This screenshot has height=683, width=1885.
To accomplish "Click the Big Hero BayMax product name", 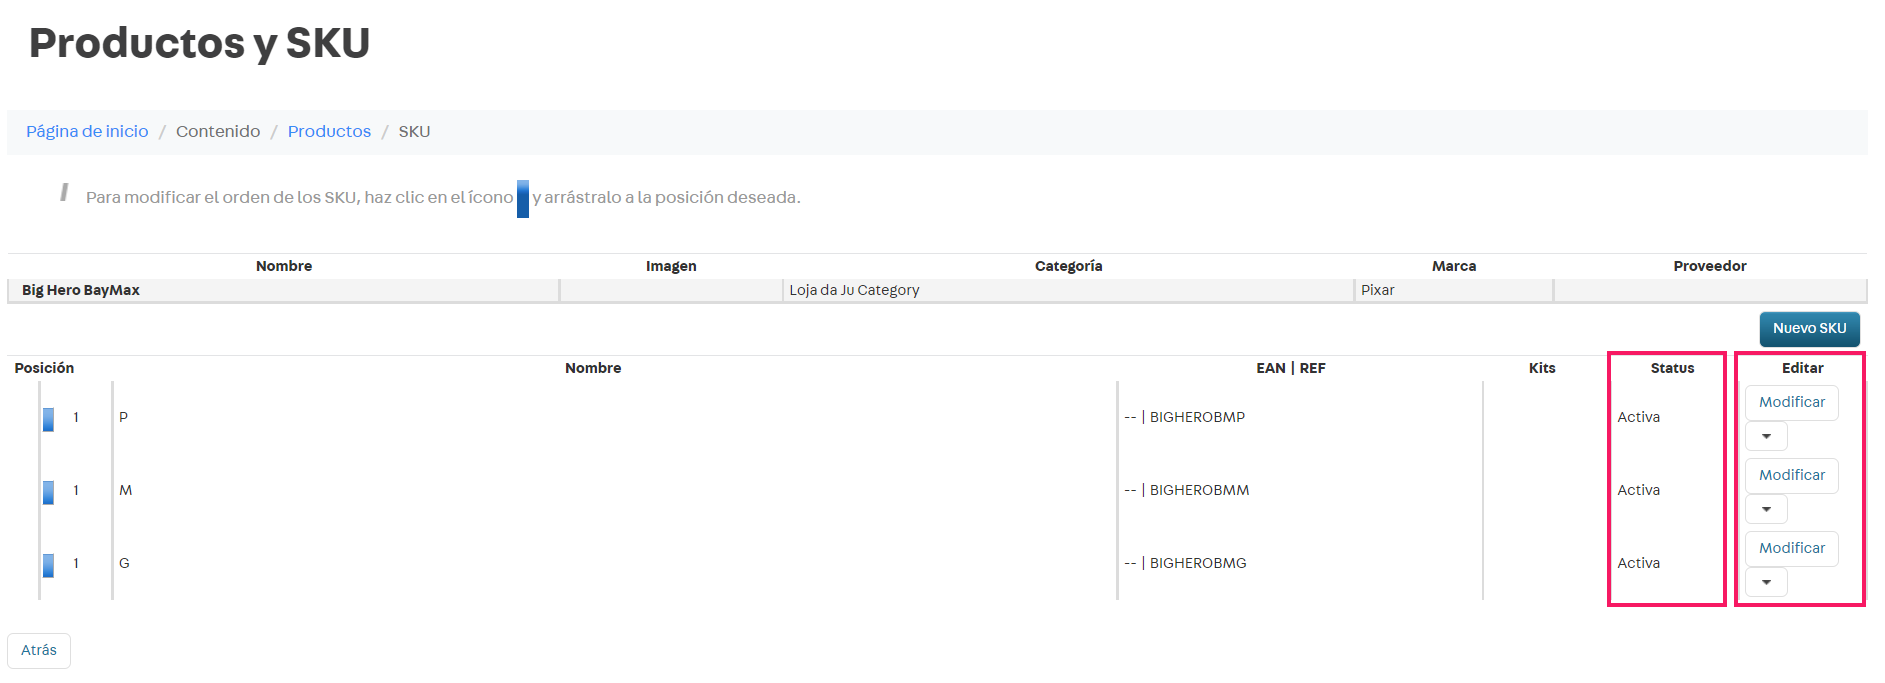I will coord(81,290).
